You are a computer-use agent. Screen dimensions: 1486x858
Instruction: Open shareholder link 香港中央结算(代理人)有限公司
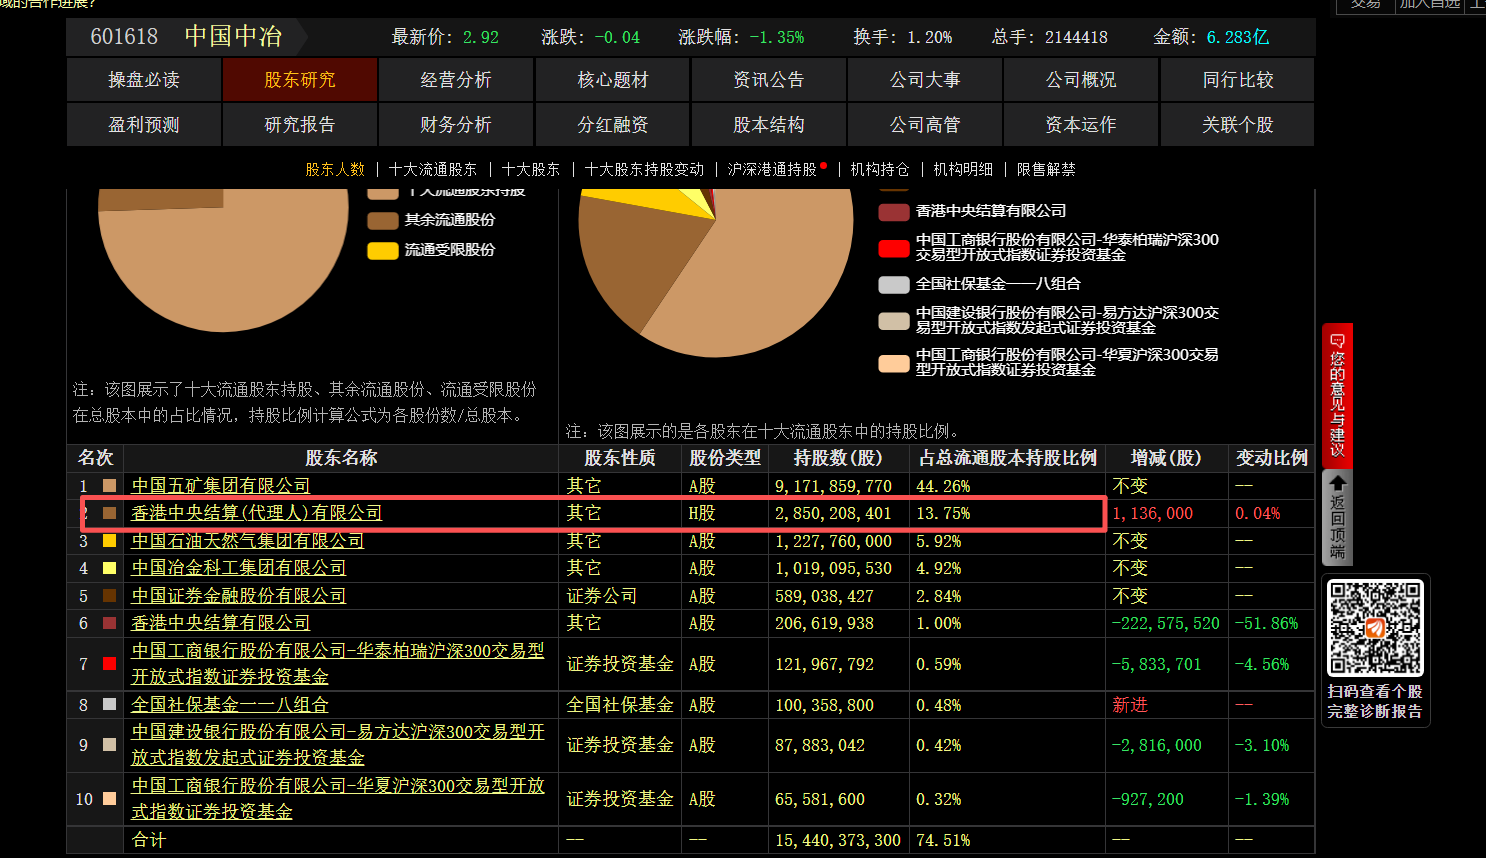(x=257, y=513)
